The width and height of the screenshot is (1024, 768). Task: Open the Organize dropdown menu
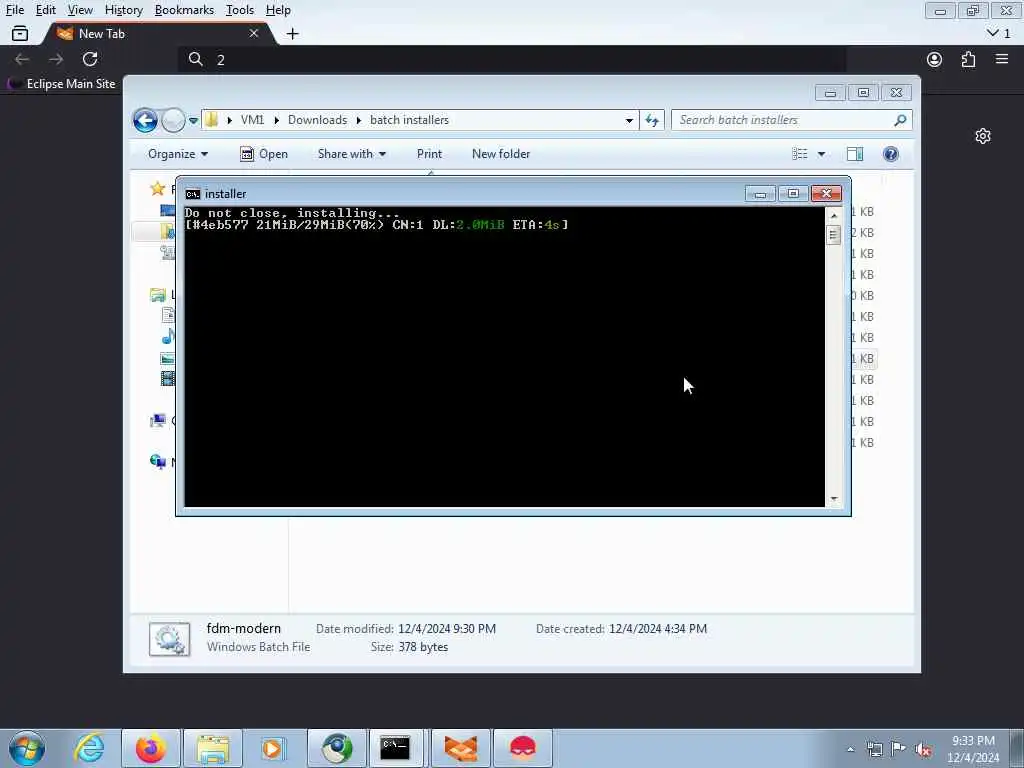coord(178,154)
